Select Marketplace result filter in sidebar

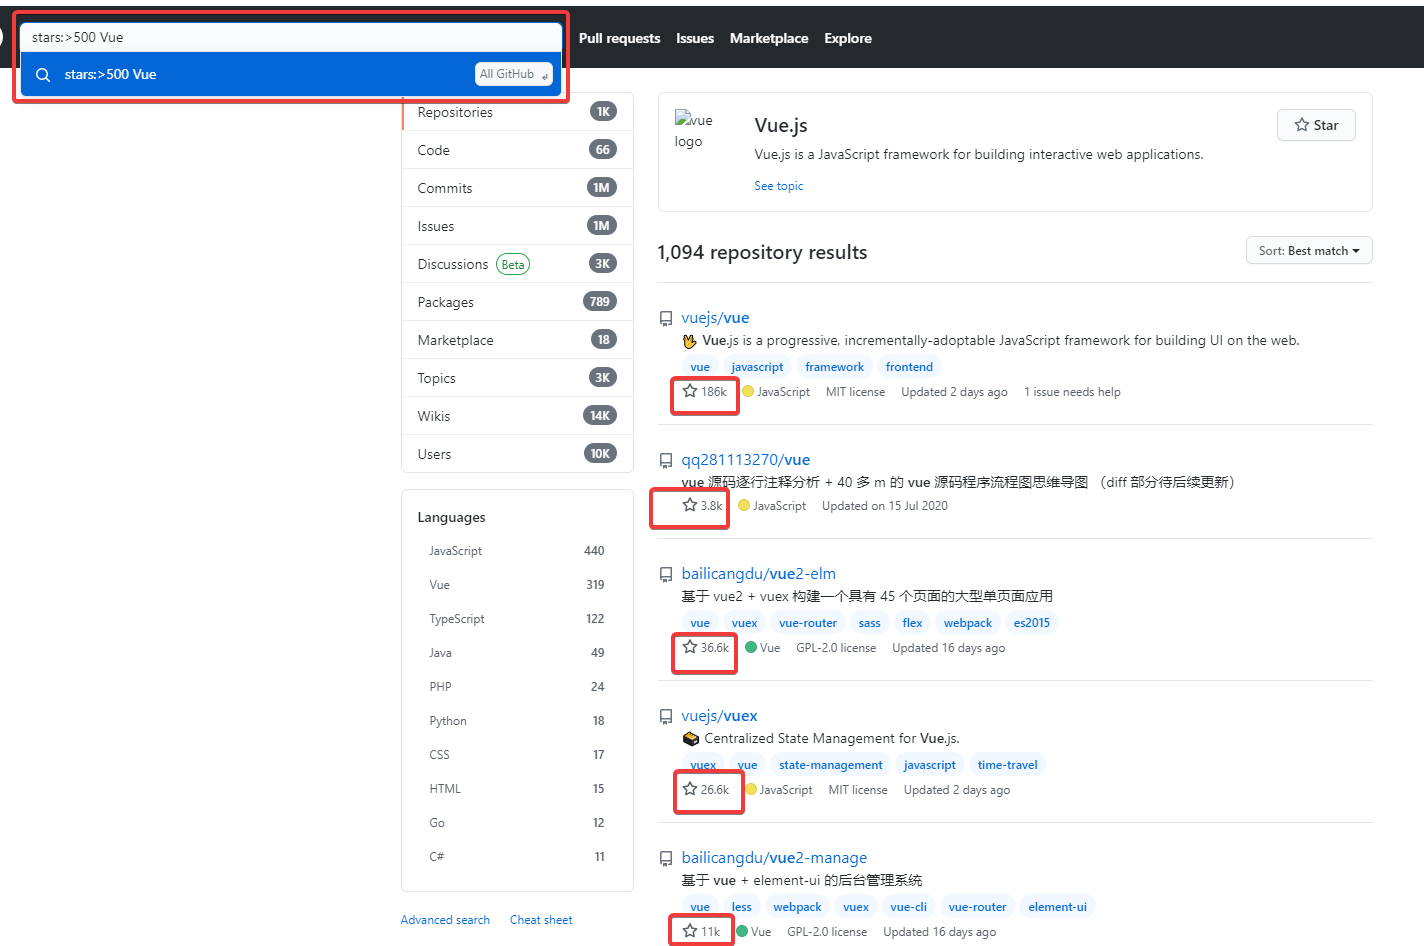(518, 340)
